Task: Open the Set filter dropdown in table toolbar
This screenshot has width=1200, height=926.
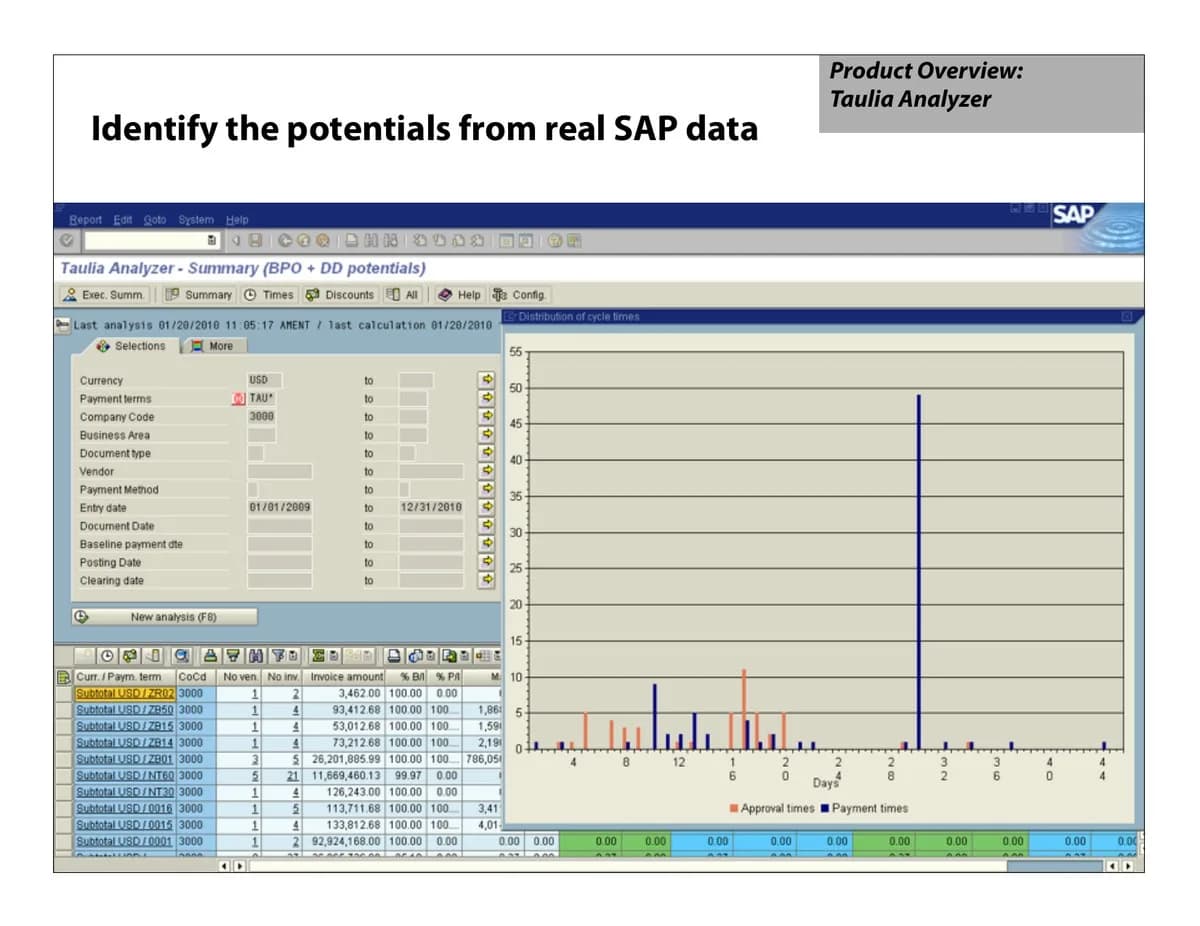Action: click(x=293, y=656)
